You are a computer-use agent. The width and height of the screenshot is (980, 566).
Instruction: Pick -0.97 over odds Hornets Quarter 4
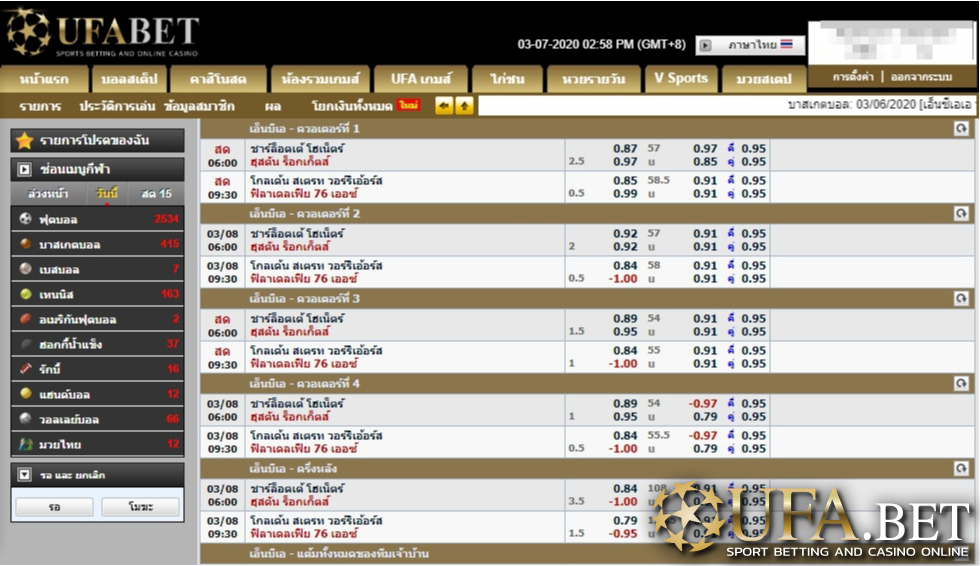(703, 404)
